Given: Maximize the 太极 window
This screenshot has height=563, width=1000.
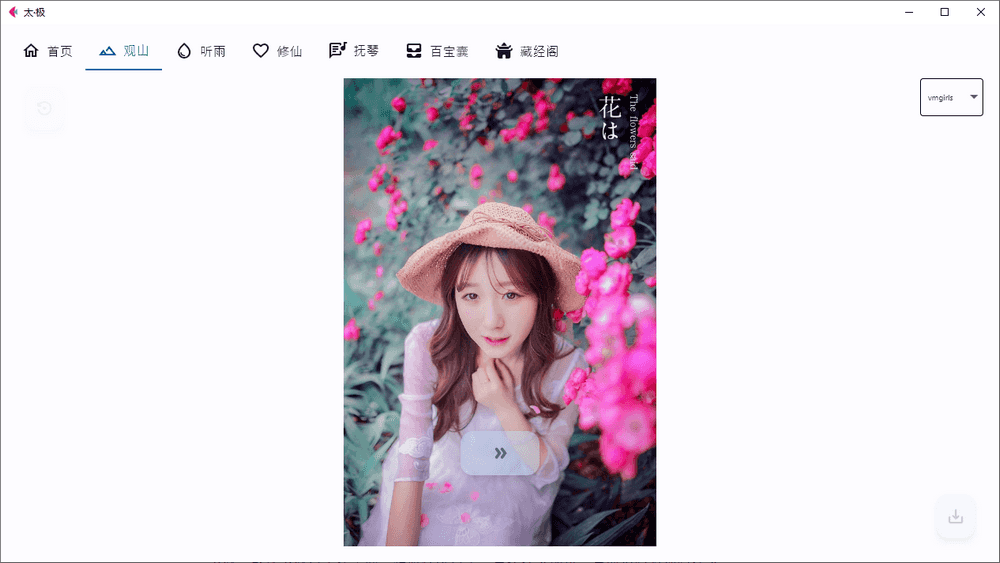Looking at the screenshot, I should [x=944, y=12].
